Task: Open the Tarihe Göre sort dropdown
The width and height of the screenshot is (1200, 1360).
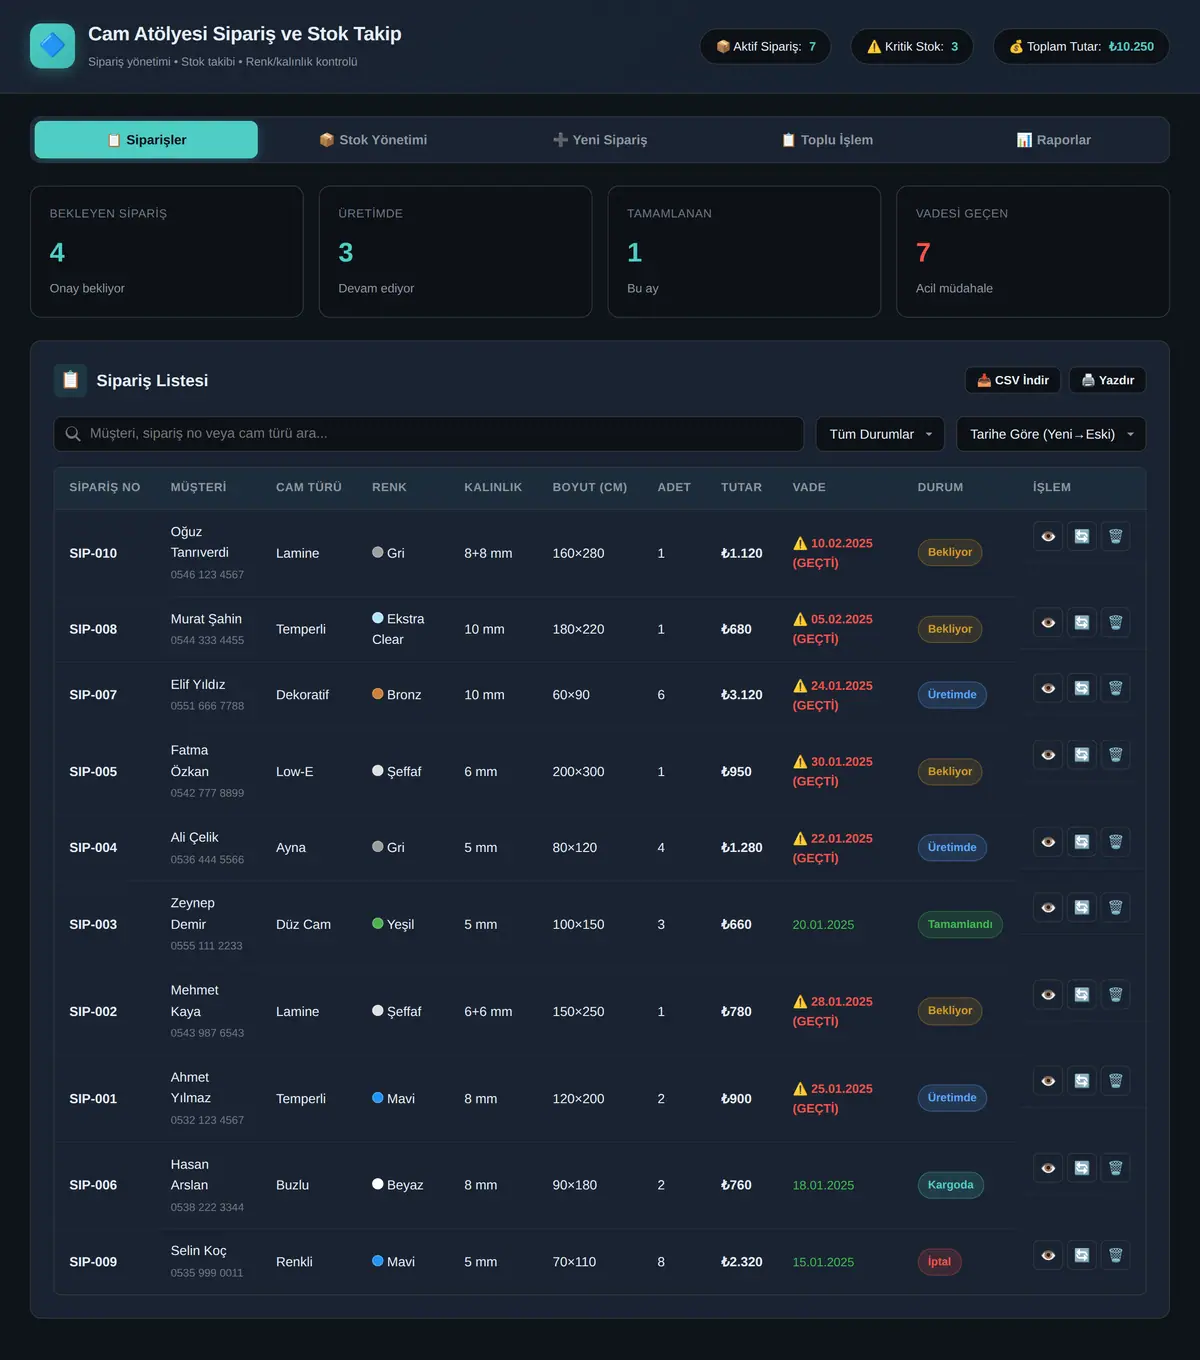Action: pos(1051,434)
